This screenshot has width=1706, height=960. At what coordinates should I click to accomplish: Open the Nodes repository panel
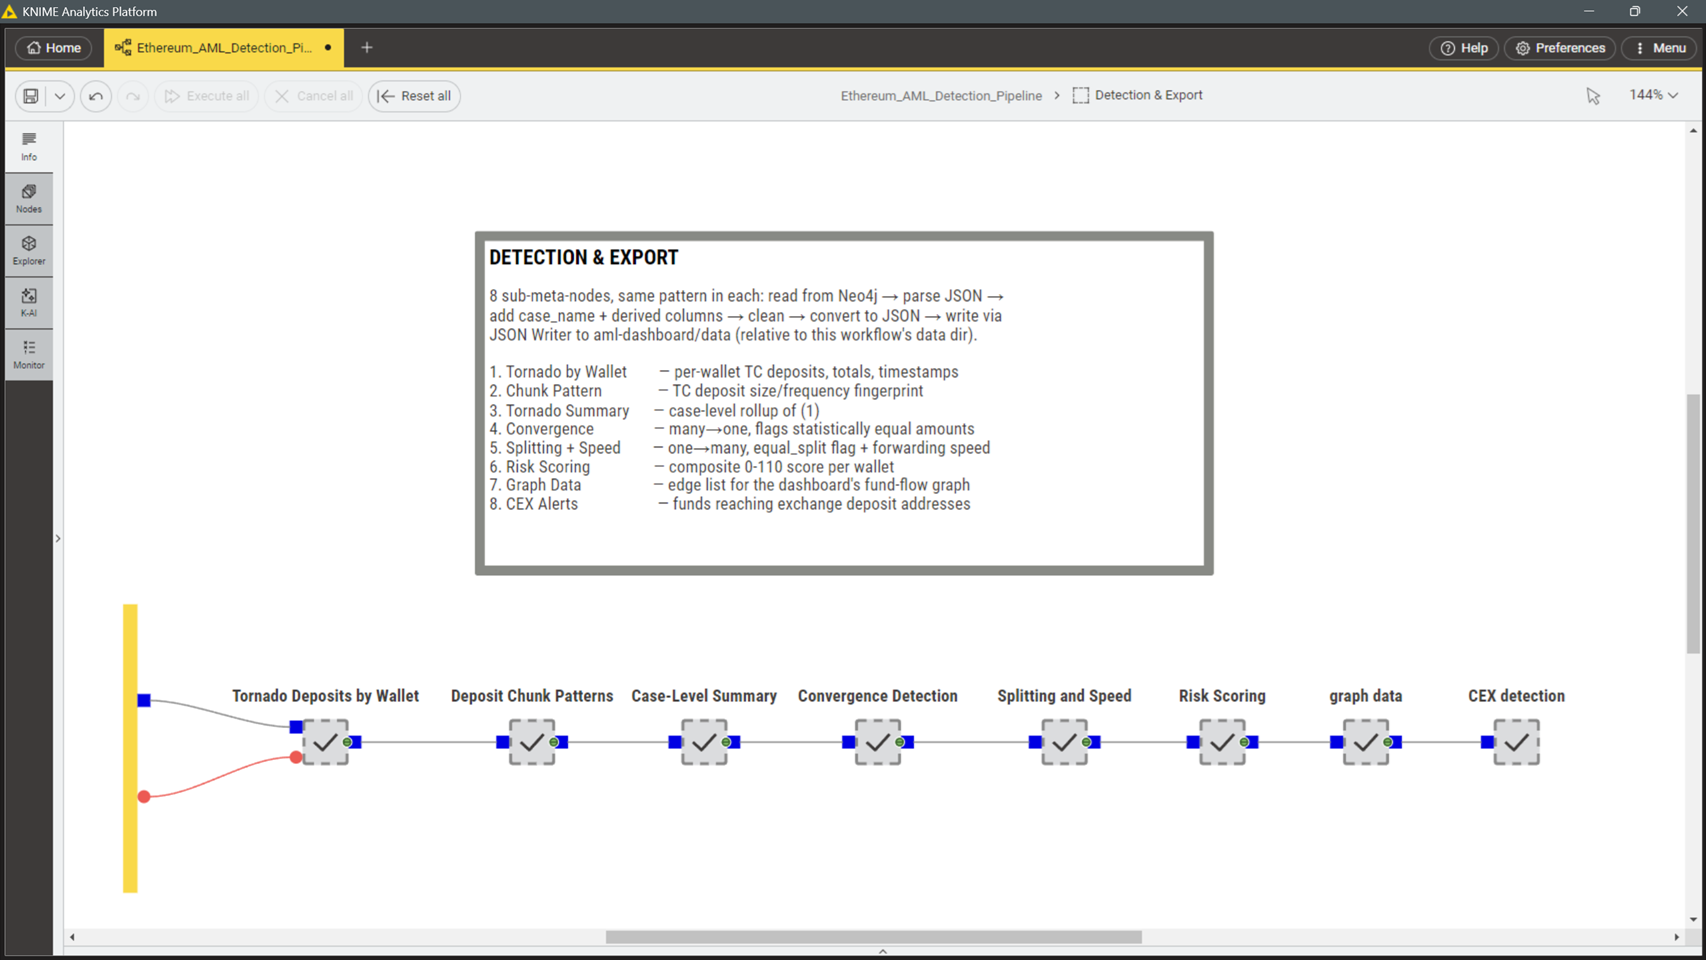[x=29, y=198]
